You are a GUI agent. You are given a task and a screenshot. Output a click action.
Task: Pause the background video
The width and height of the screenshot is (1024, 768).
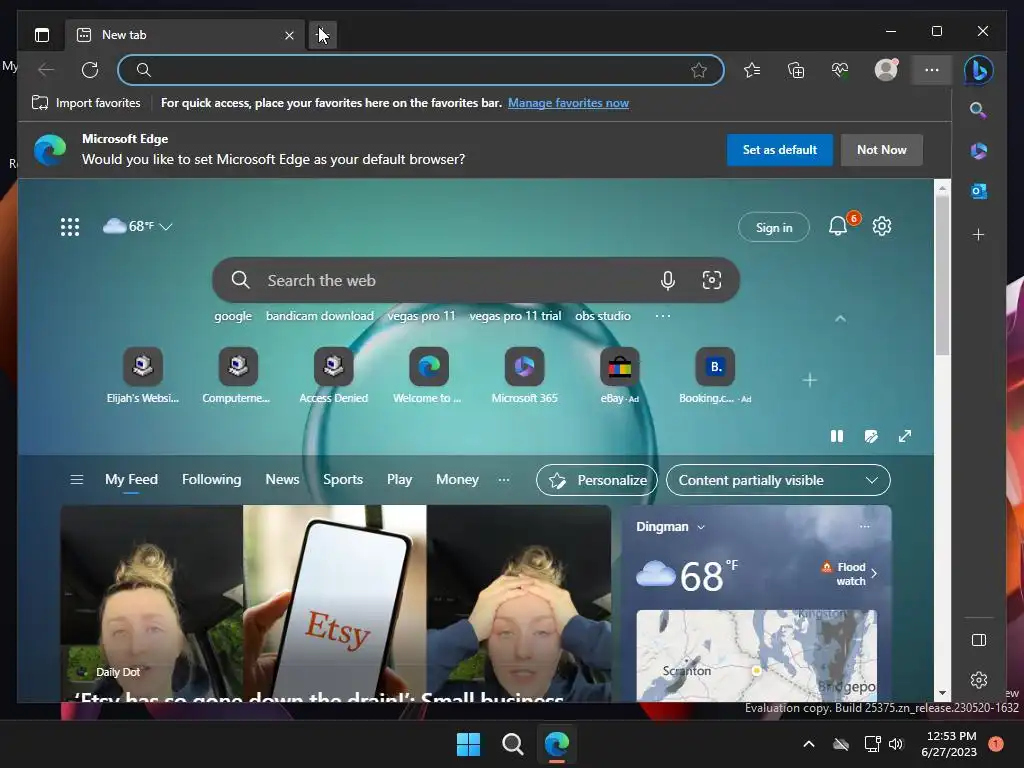pos(837,436)
